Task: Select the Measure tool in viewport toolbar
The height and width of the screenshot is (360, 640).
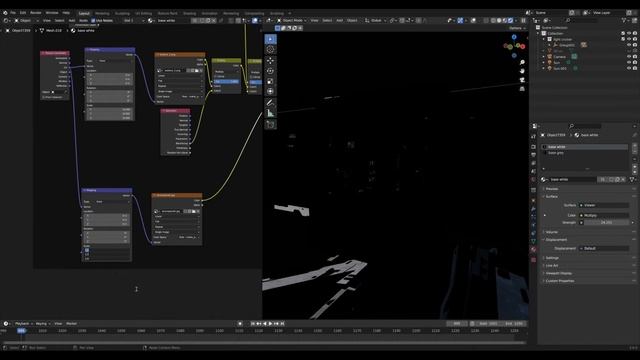Action: pos(270,113)
